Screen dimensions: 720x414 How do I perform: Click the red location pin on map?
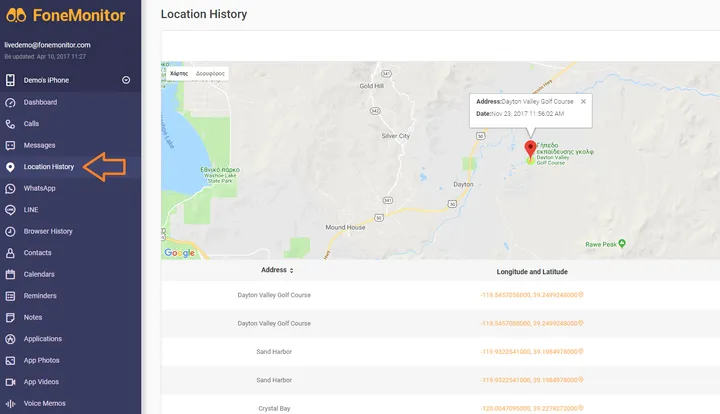point(530,151)
